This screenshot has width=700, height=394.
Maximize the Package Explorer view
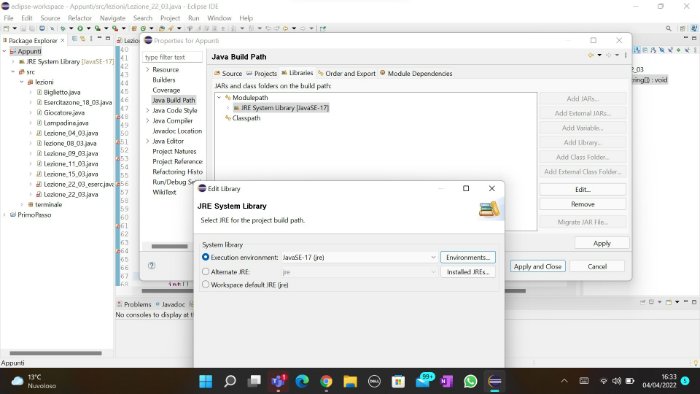click(x=108, y=39)
